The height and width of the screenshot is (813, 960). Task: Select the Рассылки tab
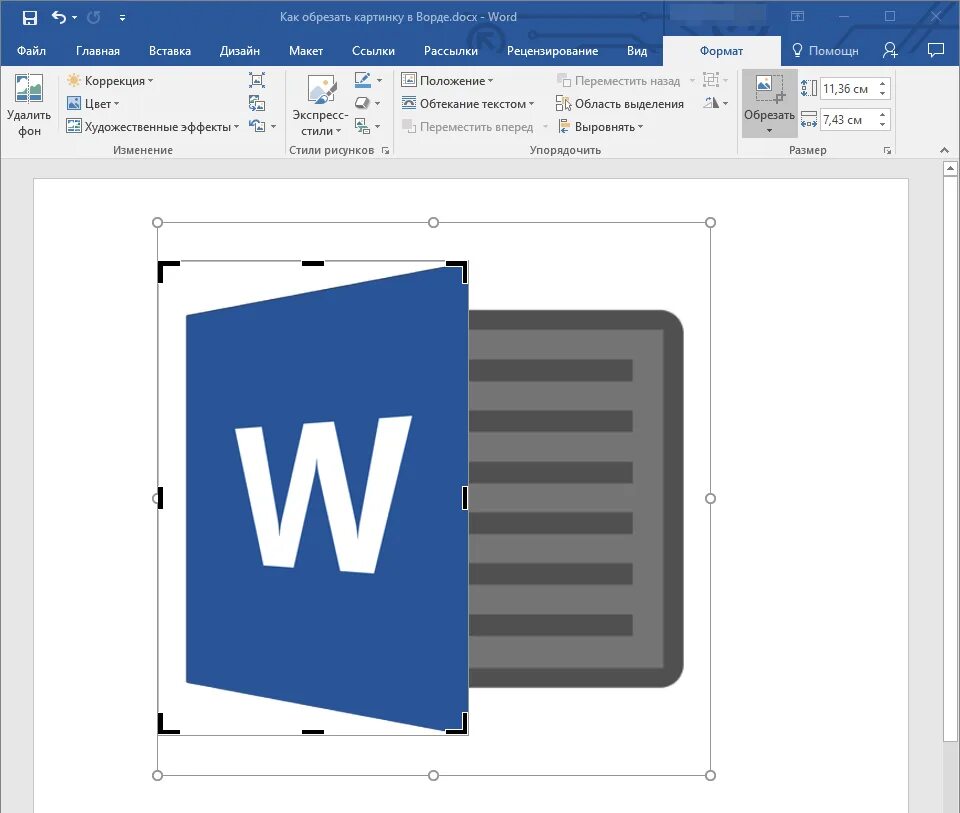(451, 51)
